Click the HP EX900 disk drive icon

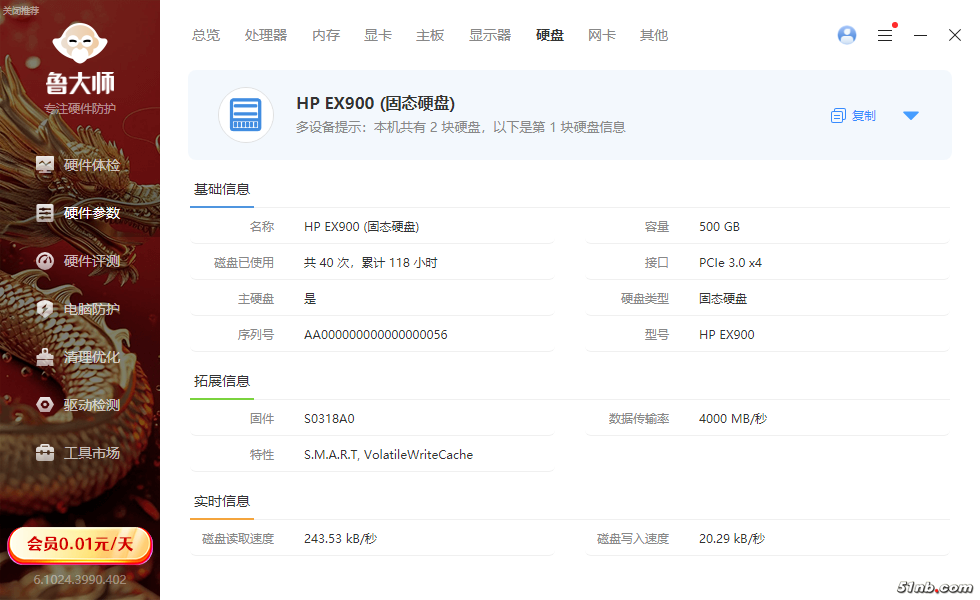(x=246, y=115)
